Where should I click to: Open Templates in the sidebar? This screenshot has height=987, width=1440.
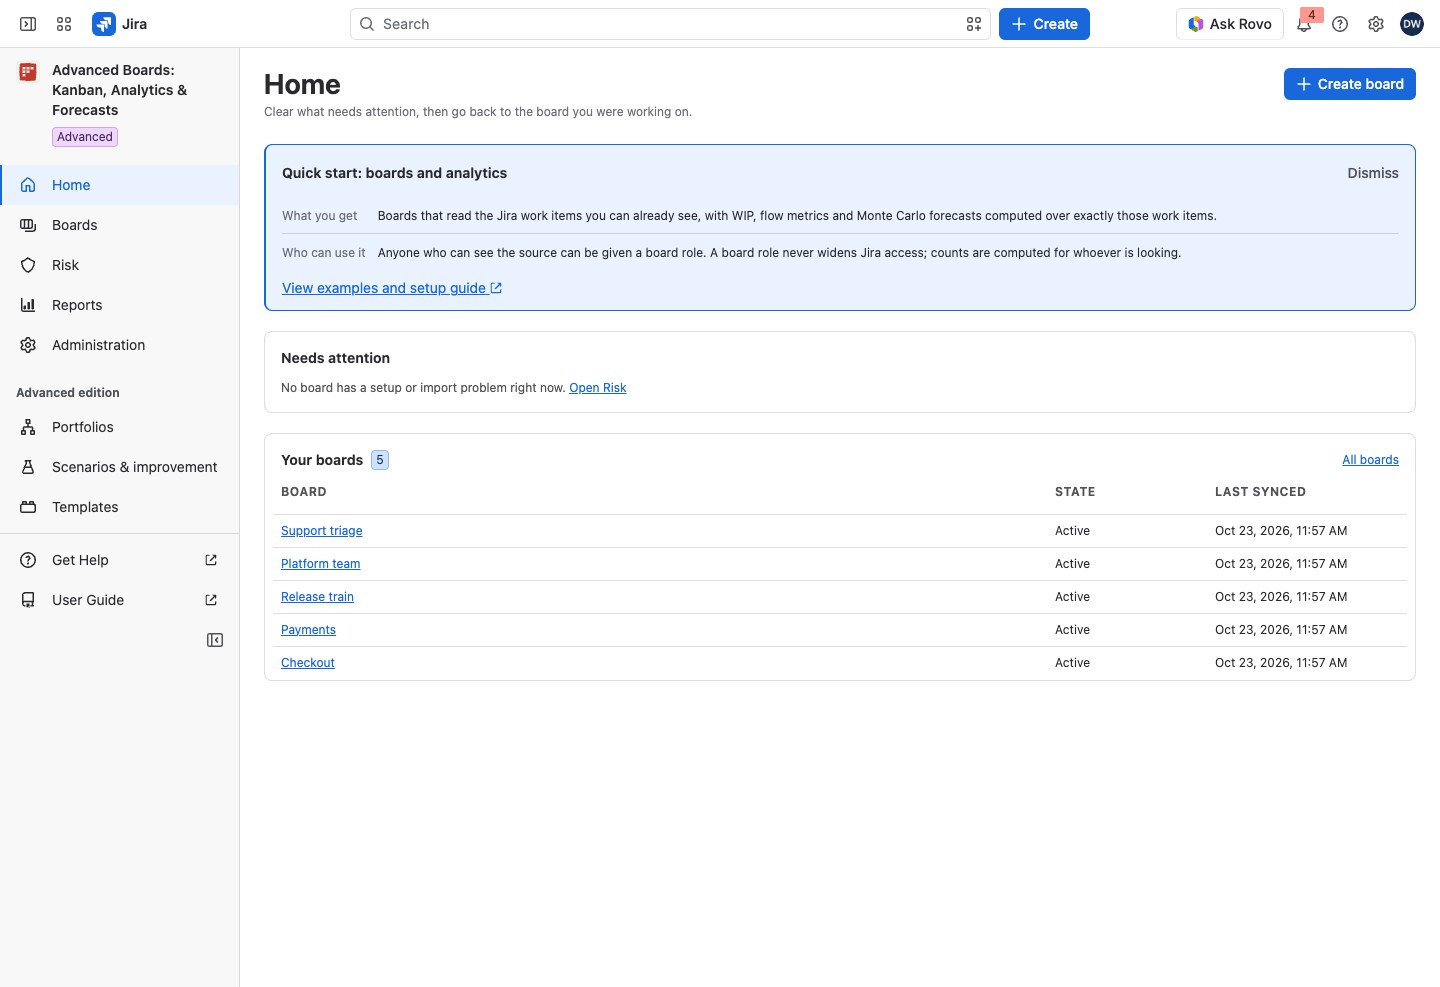tap(120, 507)
